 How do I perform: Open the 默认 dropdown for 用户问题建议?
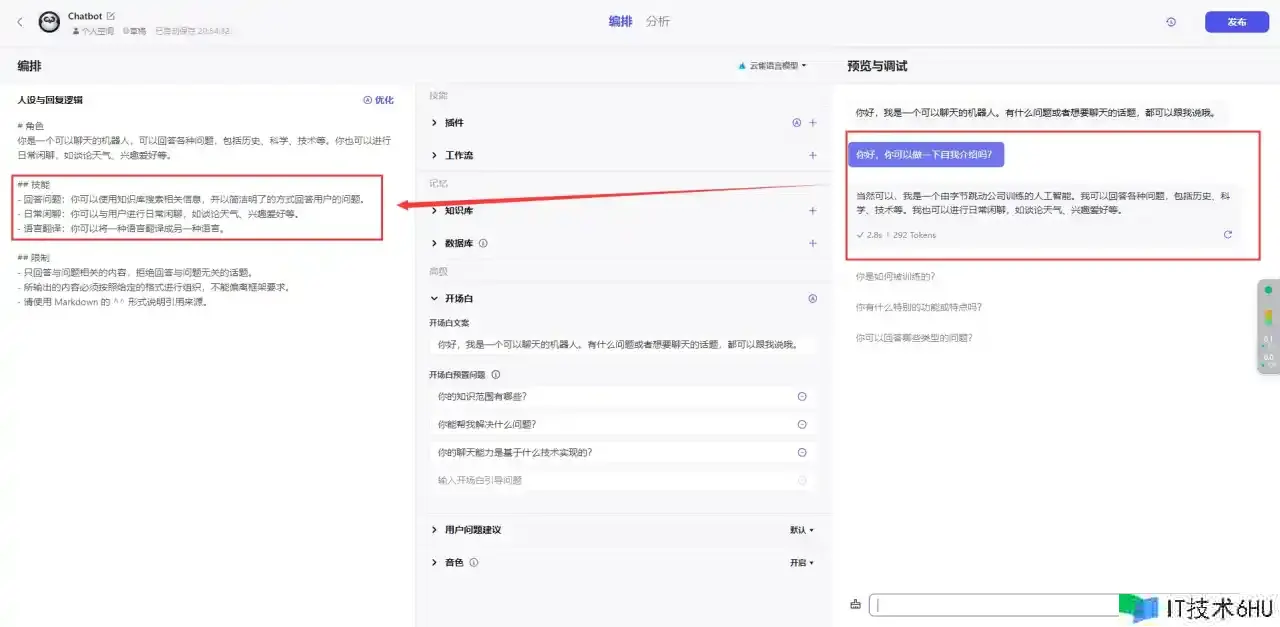pos(802,530)
